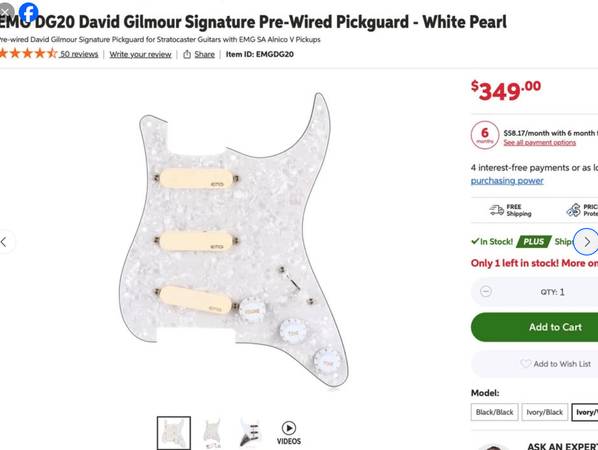Select the third guitar thumbnail
The width and height of the screenshot is (598, 450).
[x=250, y=433]
